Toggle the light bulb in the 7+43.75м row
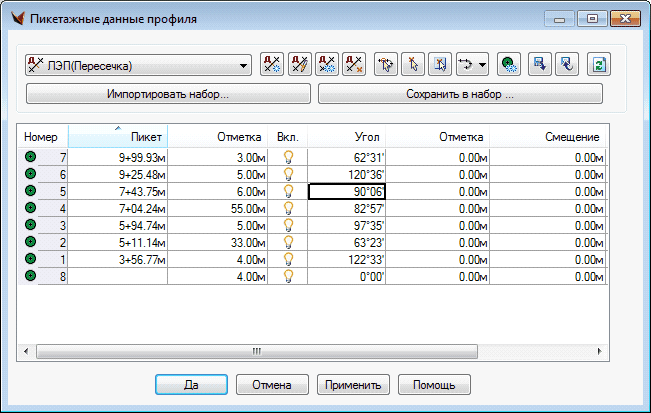651x413 pixels. pyautogui.click(x=289, y=191)
